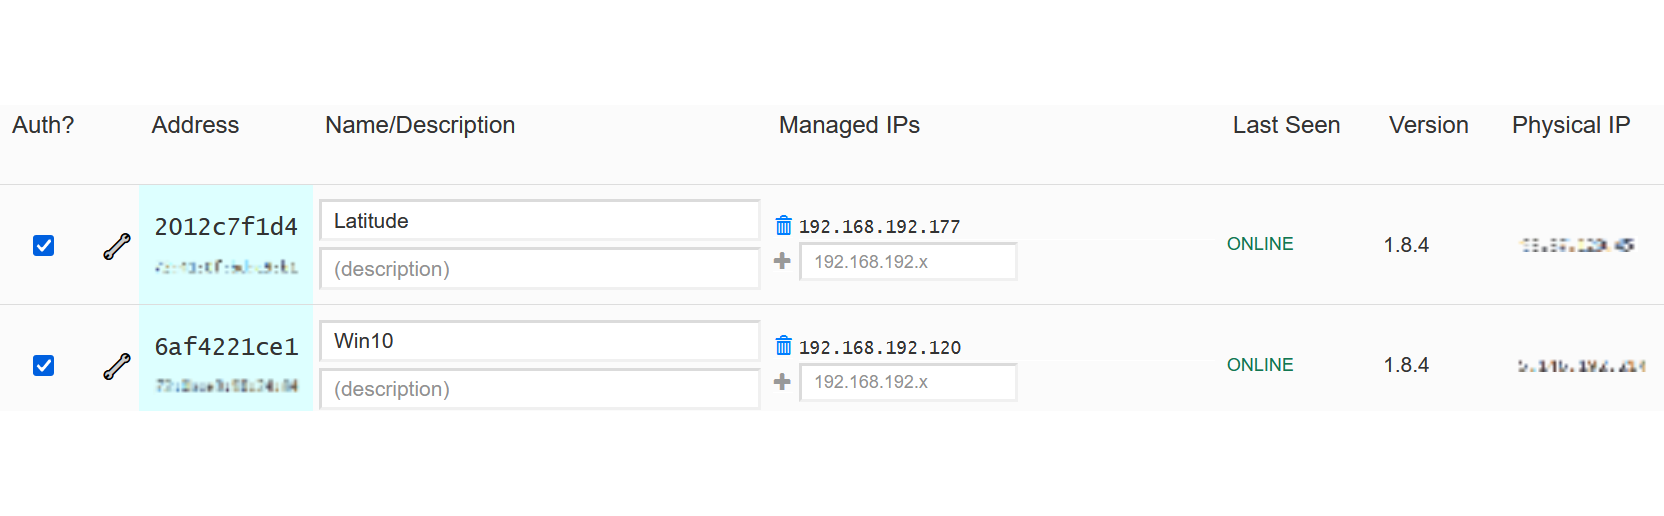Click the Address column header
This screenshot has width=1664, height=516.
click(195, 125)
